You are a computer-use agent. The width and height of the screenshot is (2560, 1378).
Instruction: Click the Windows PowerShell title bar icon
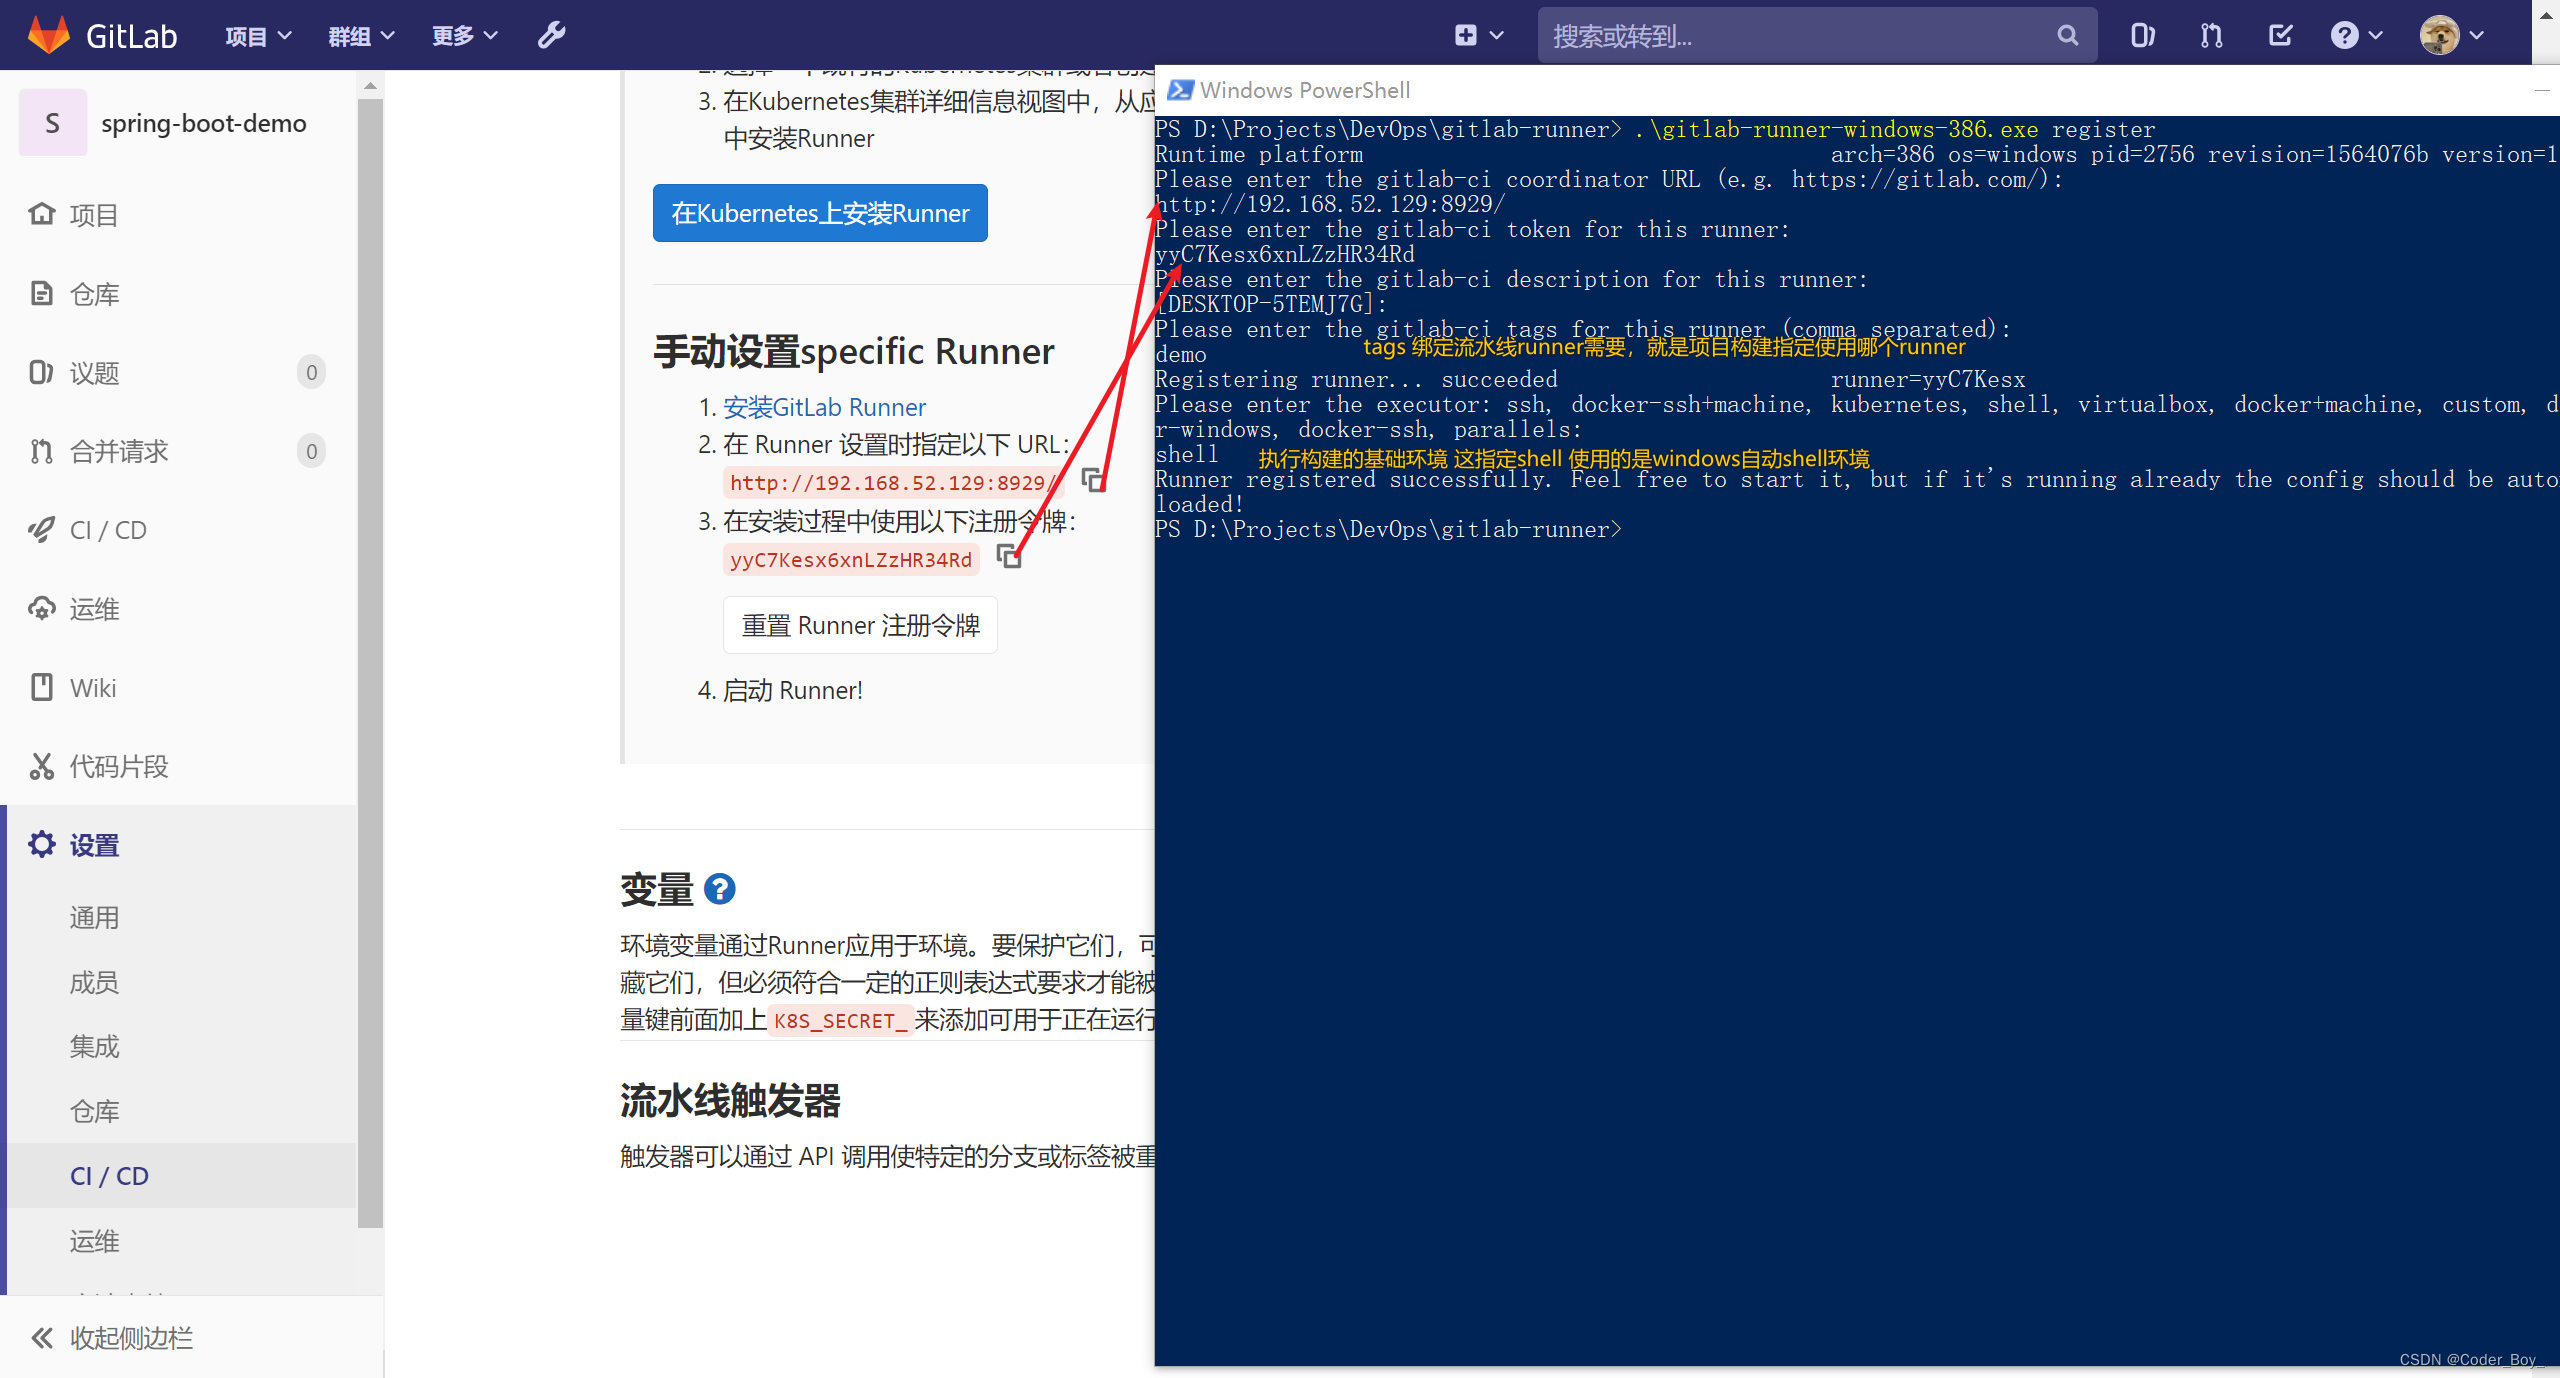pos(1179,90)
